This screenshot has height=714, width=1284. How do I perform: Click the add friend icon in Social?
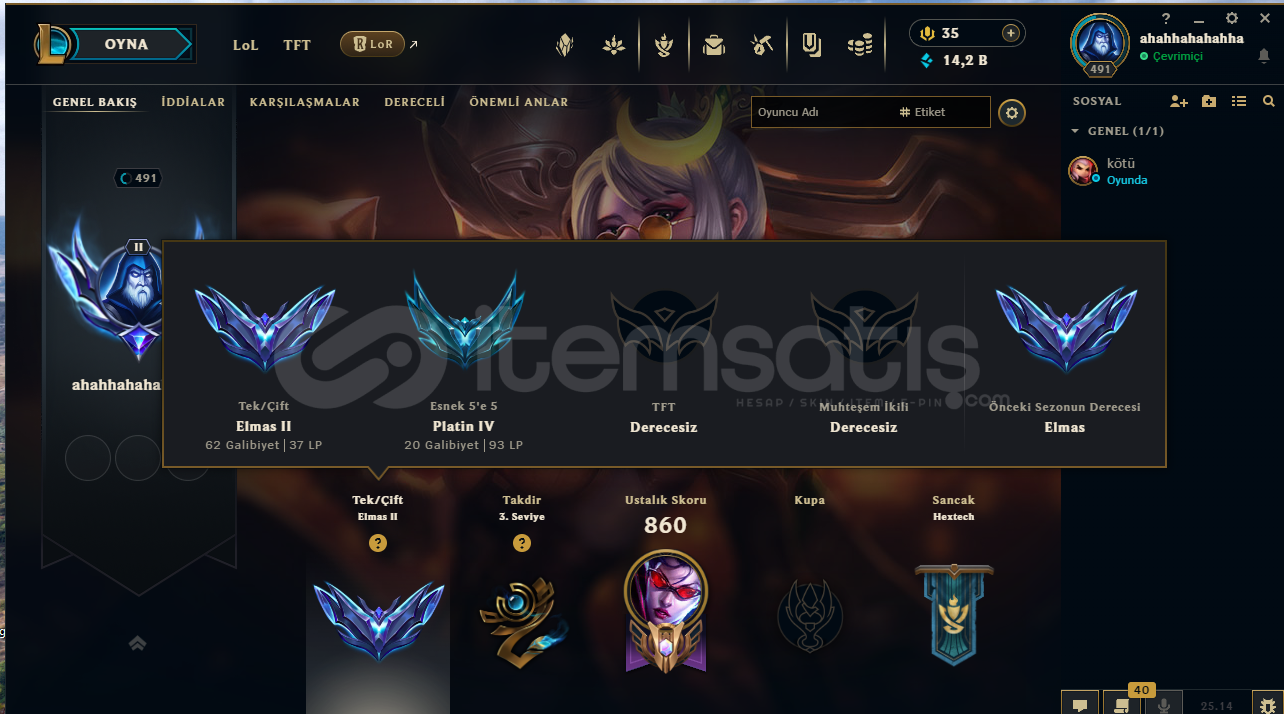click(1179, 101)
